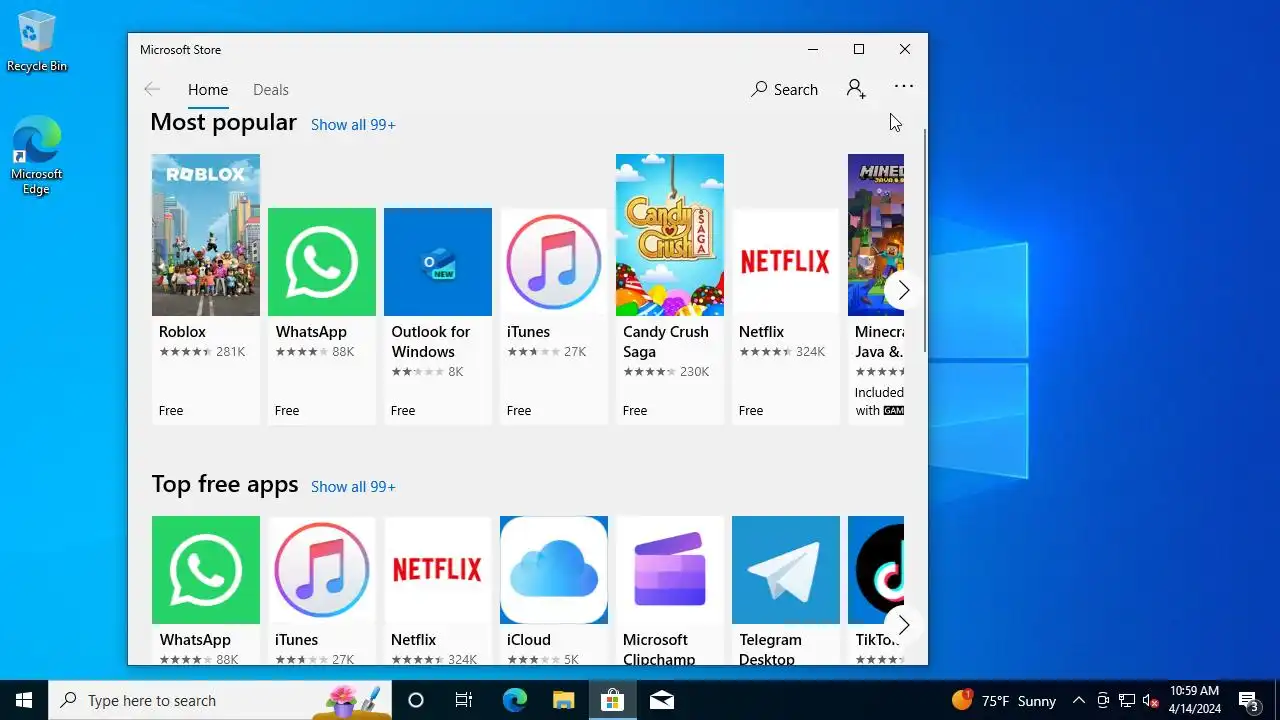Open the Microsoft Clipchamp app icon
This screenshot has width=1280, height=720.
pyautogui.click(x=670, y=570)
